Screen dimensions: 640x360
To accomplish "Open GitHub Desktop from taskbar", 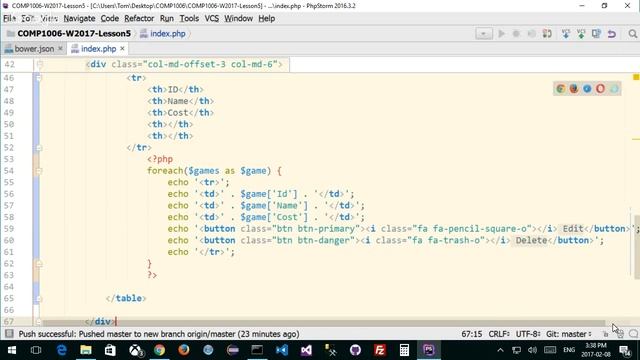I will [x=355, y=350].
